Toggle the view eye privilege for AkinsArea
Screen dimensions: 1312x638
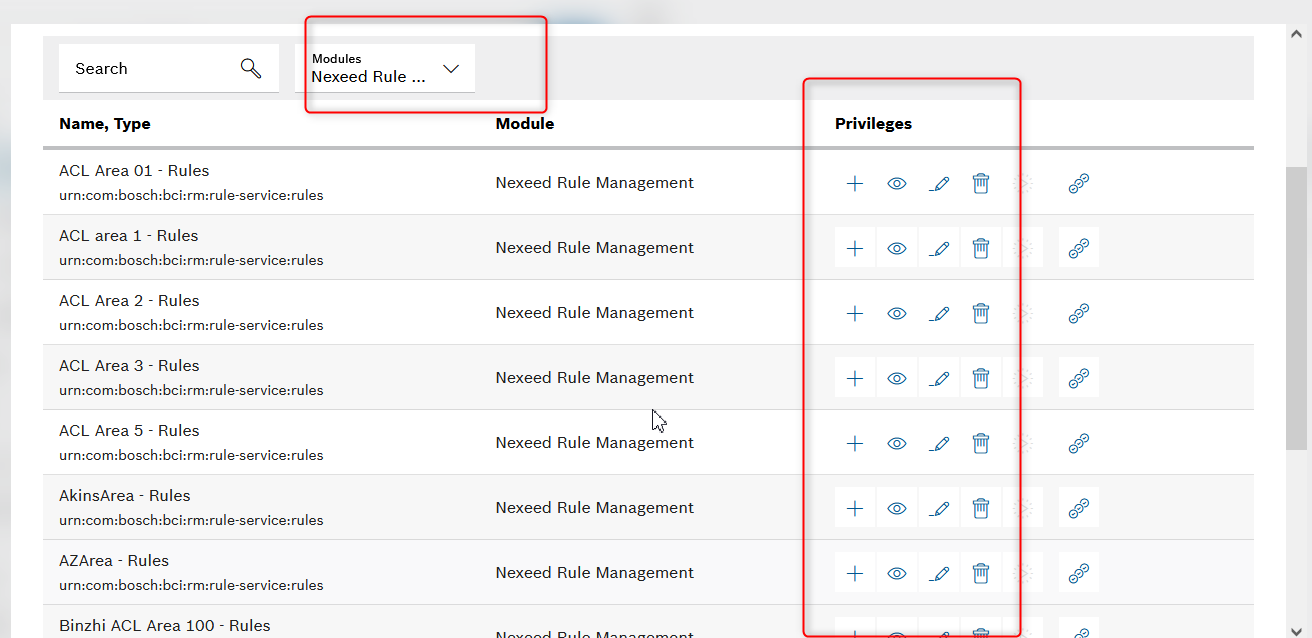pos(896,507)
